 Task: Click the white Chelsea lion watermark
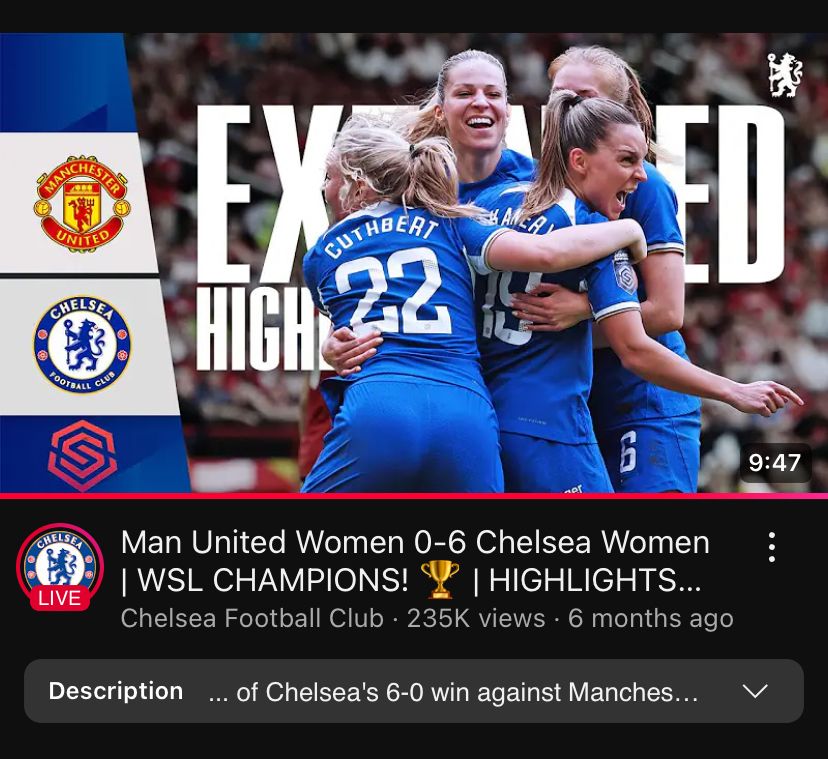coord(784,74)
